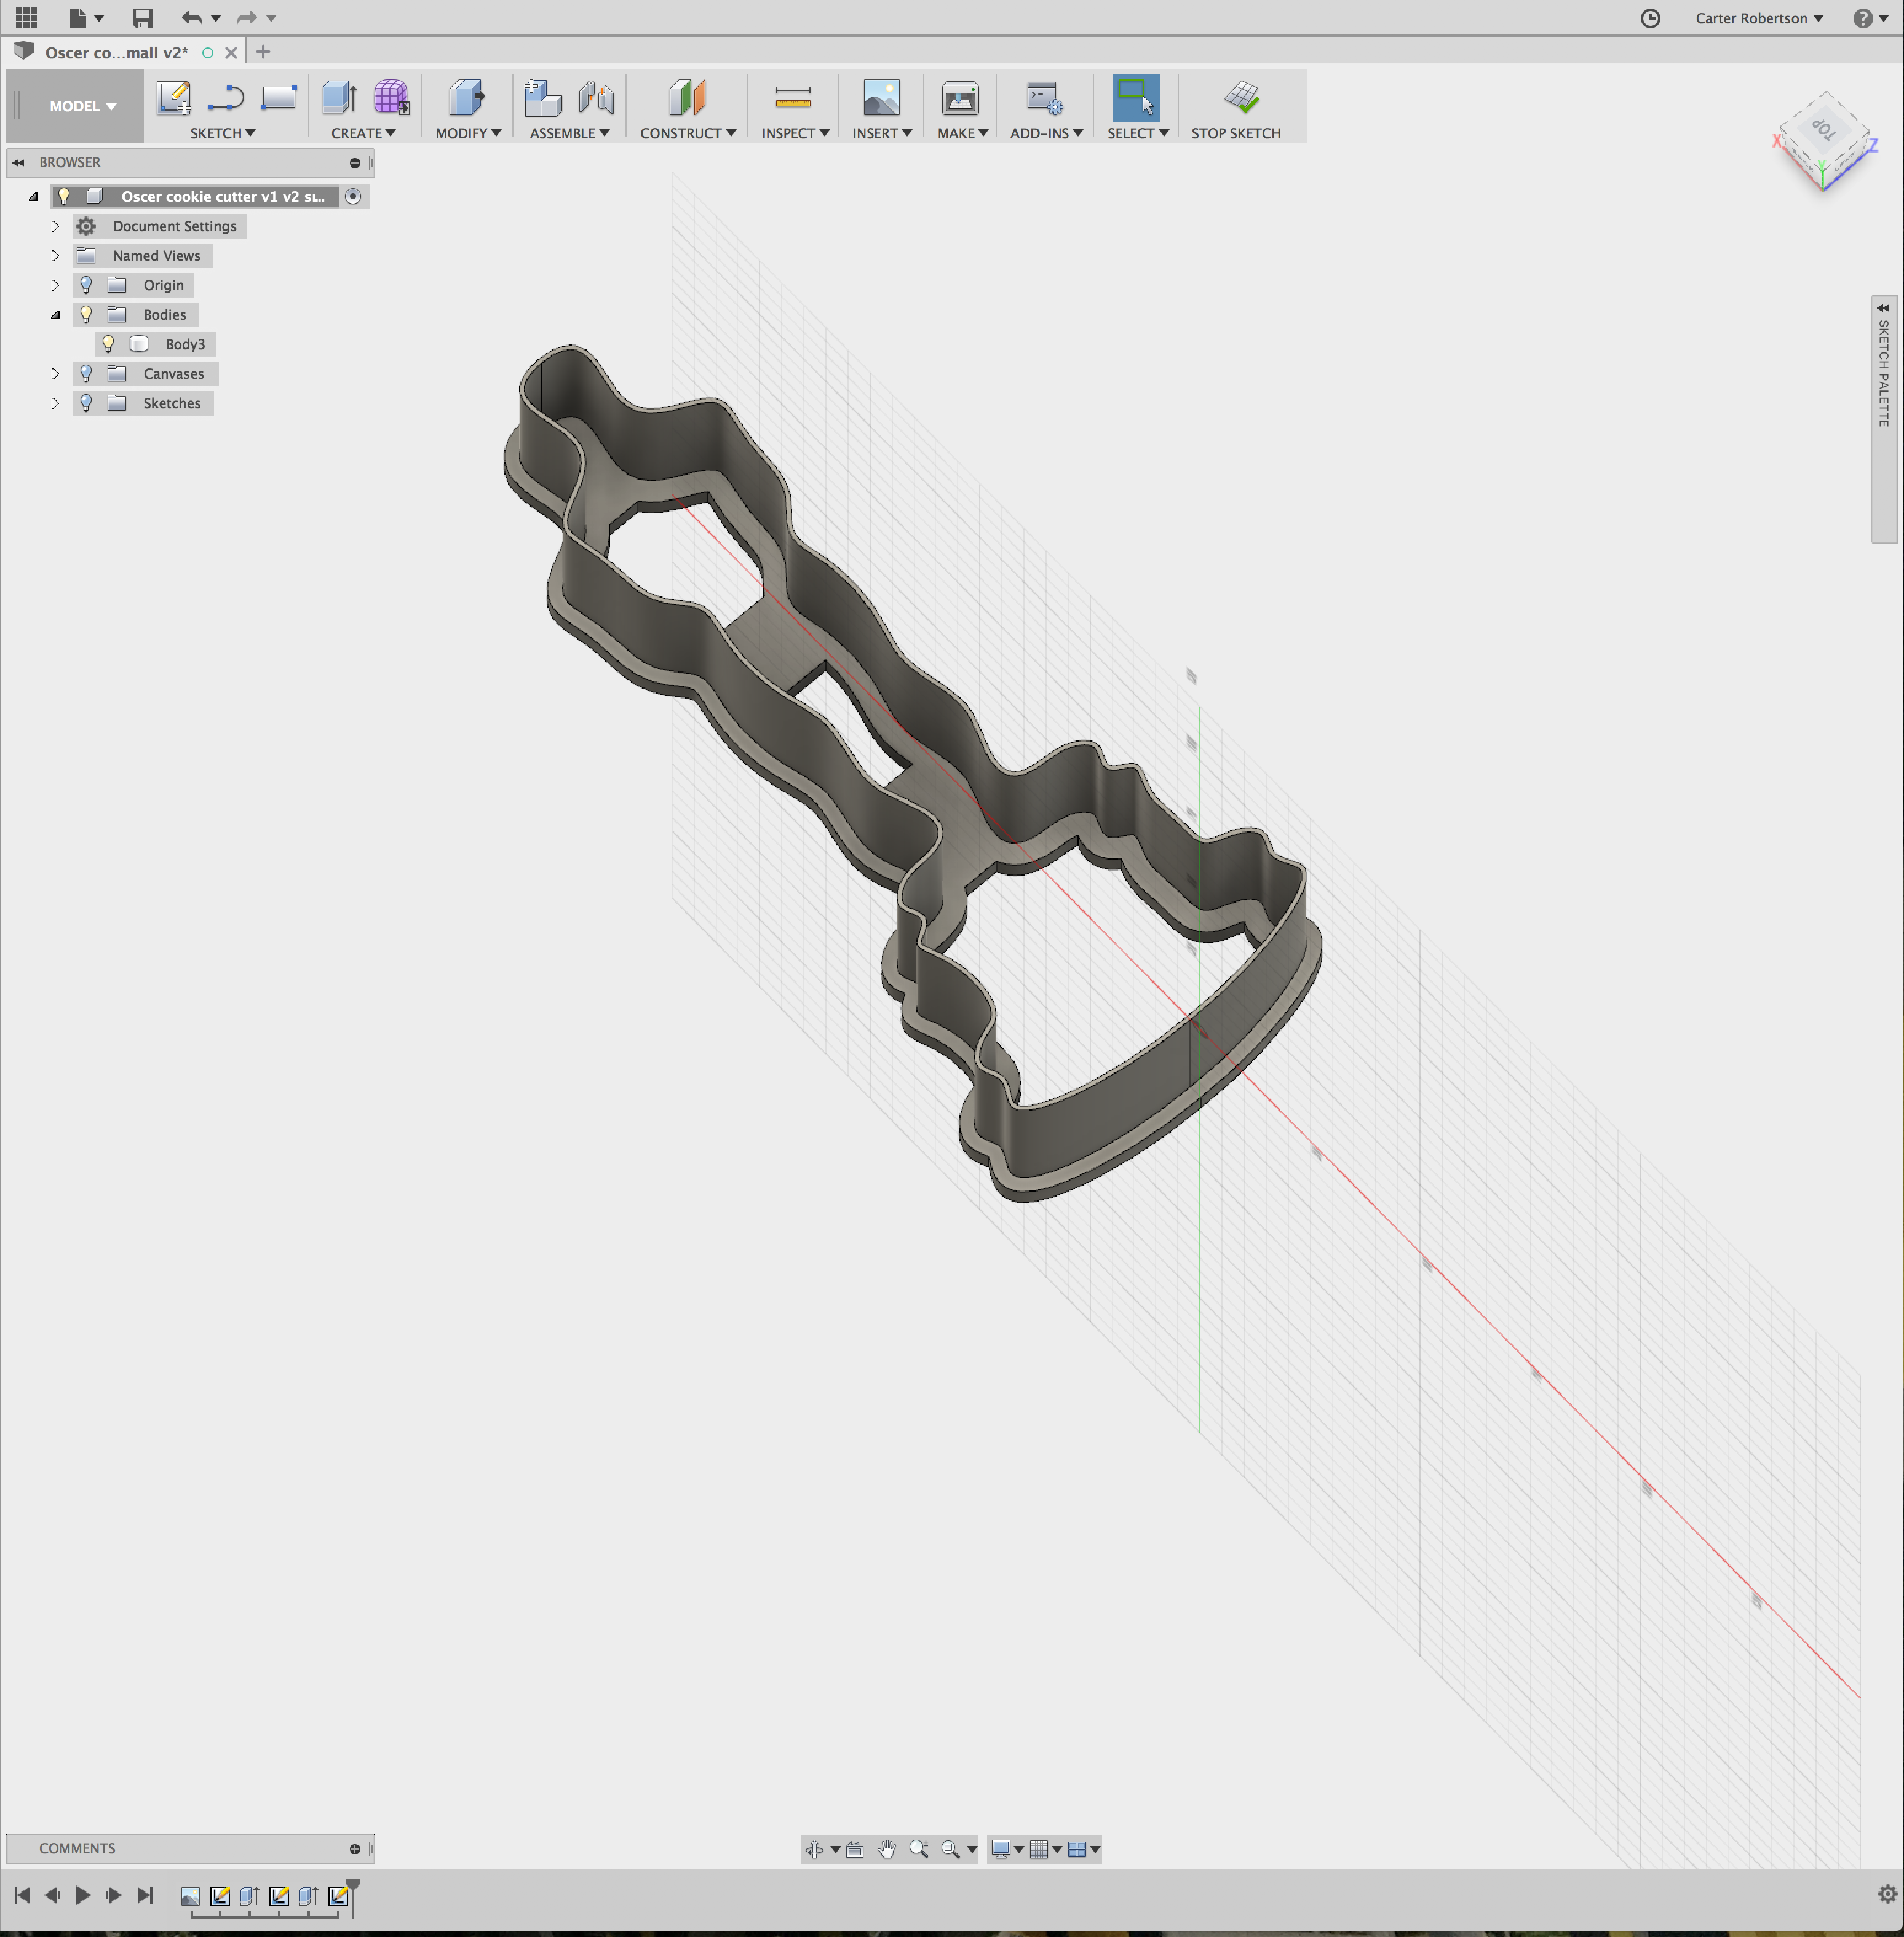The height and width of the screenshot is (1937, 1904).
Task: Open the ADD-INS menu
Action: tap(1046, 133)
